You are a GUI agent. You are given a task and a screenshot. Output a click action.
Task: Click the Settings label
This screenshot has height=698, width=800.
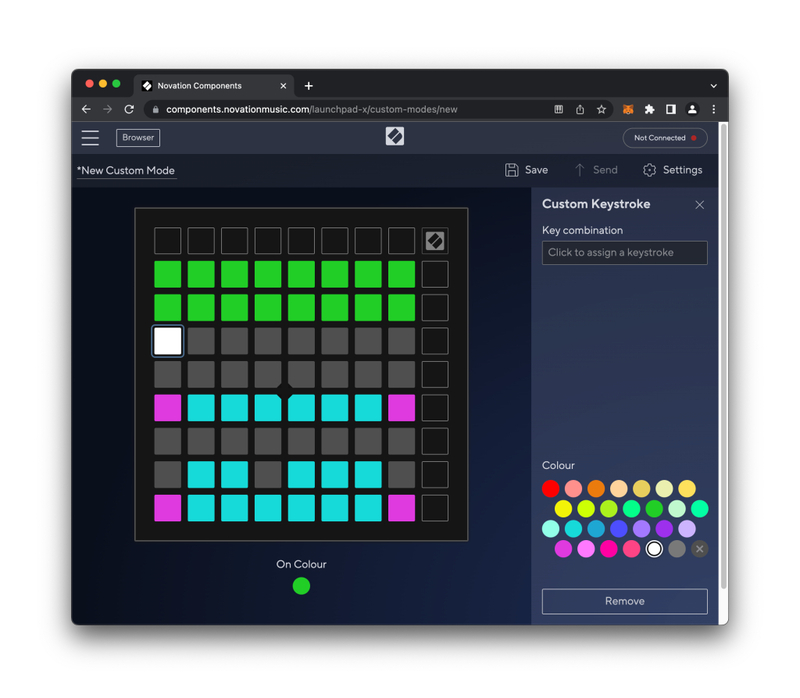pos(682,170)
